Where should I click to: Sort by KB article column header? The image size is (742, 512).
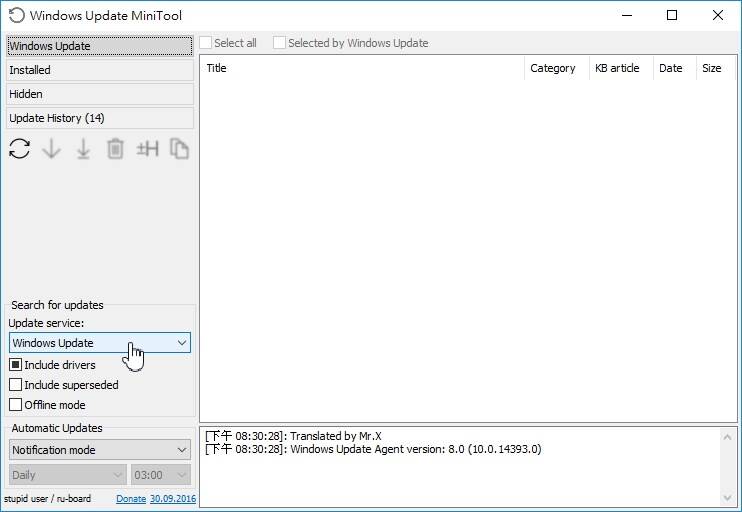pos(621,68)
